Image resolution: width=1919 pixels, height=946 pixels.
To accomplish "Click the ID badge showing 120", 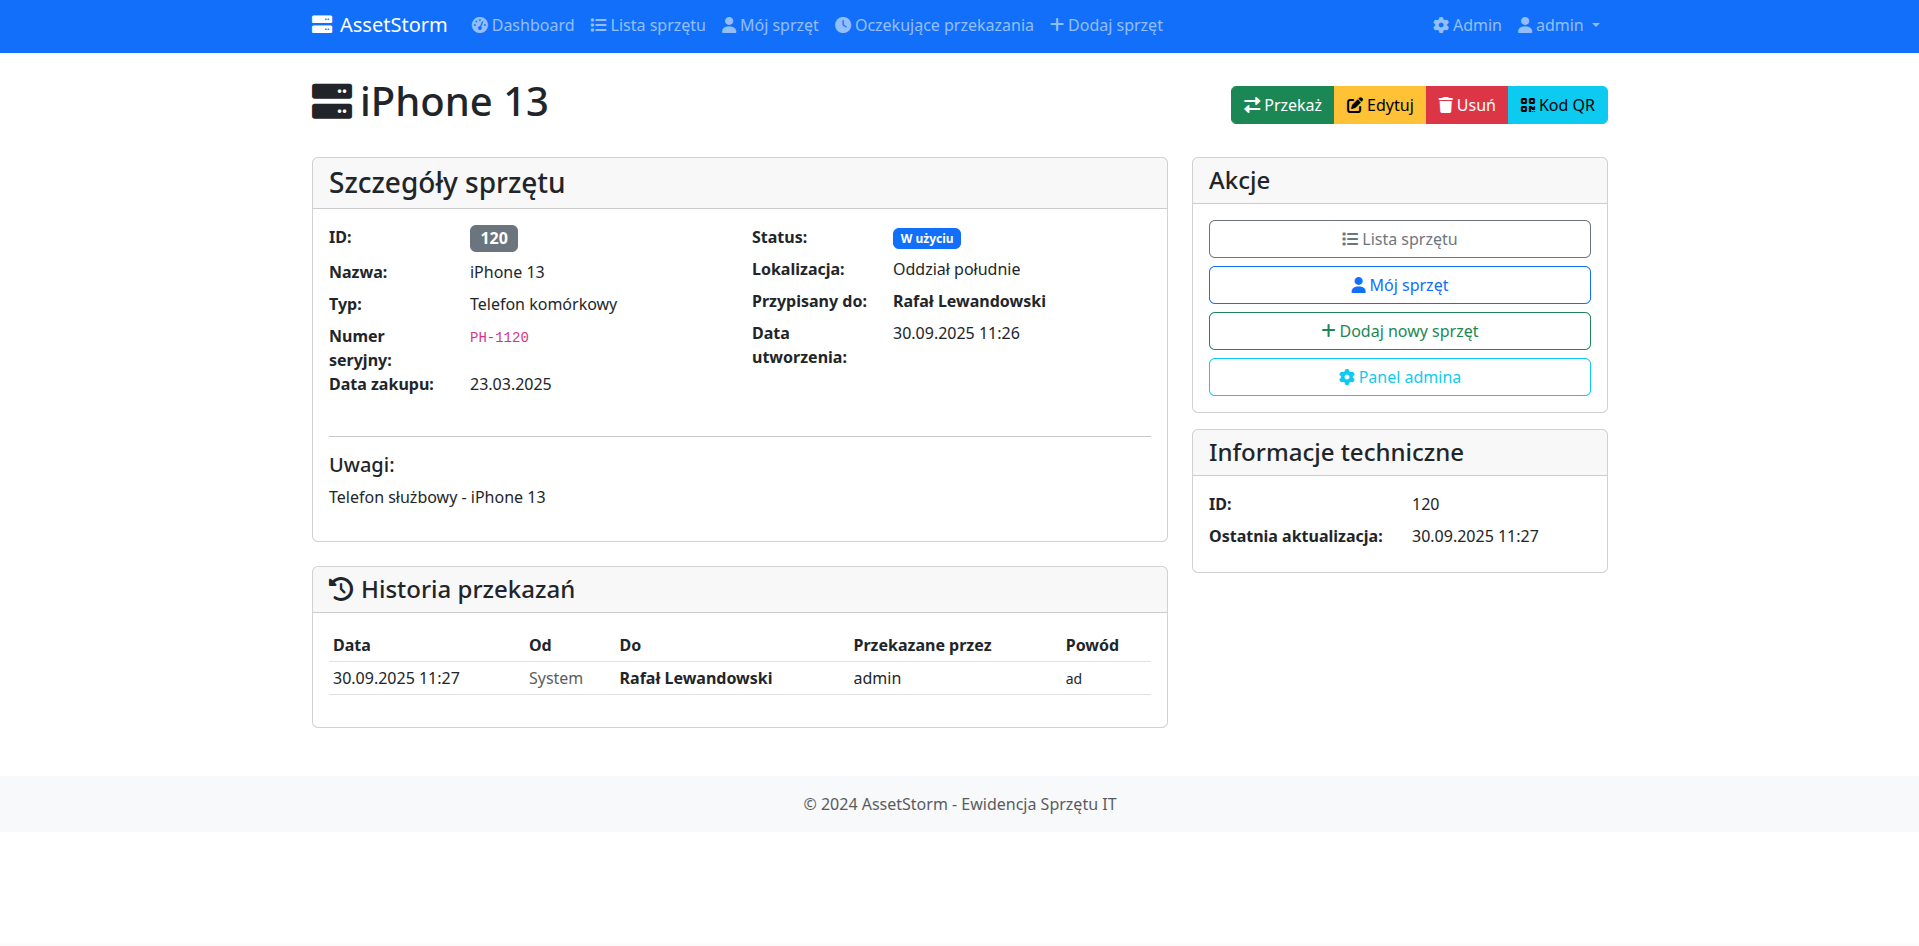I will (493, 238).
